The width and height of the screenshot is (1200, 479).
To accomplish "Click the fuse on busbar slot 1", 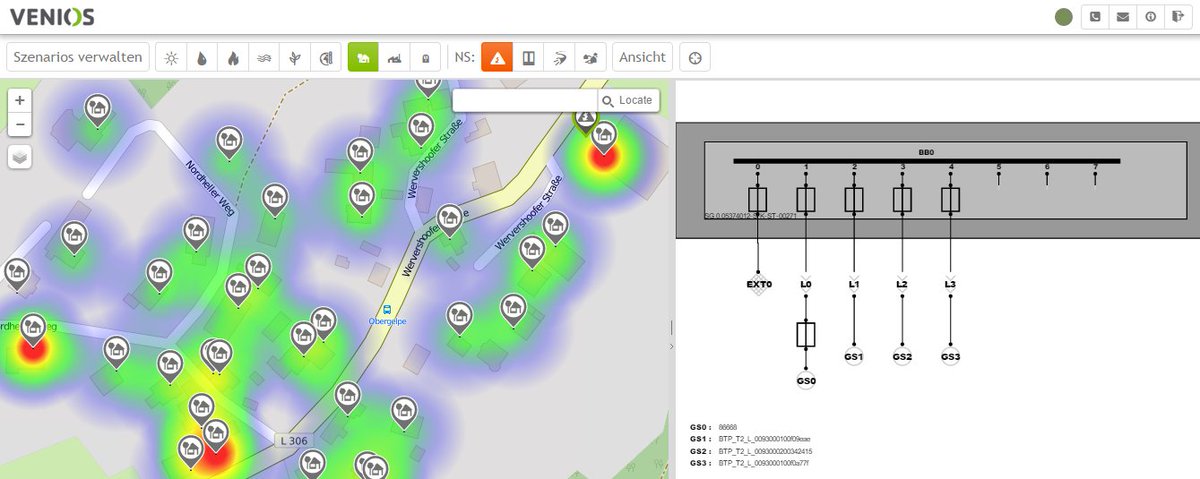I will [x=806, y=200].
